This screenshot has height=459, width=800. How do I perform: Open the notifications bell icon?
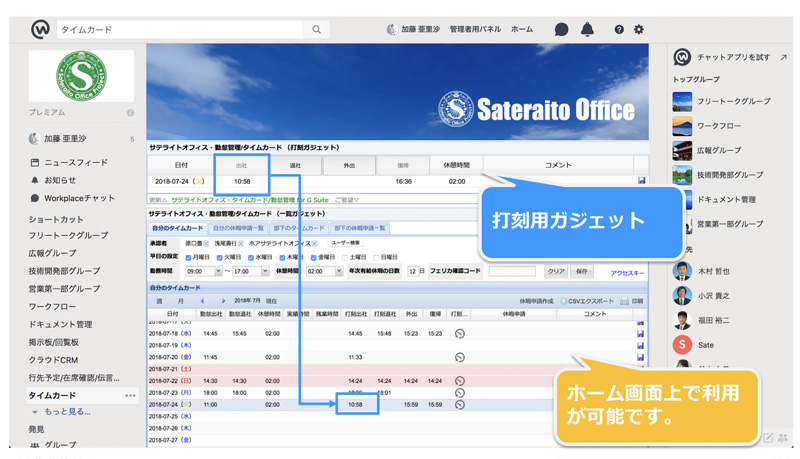tap(587, 30)
